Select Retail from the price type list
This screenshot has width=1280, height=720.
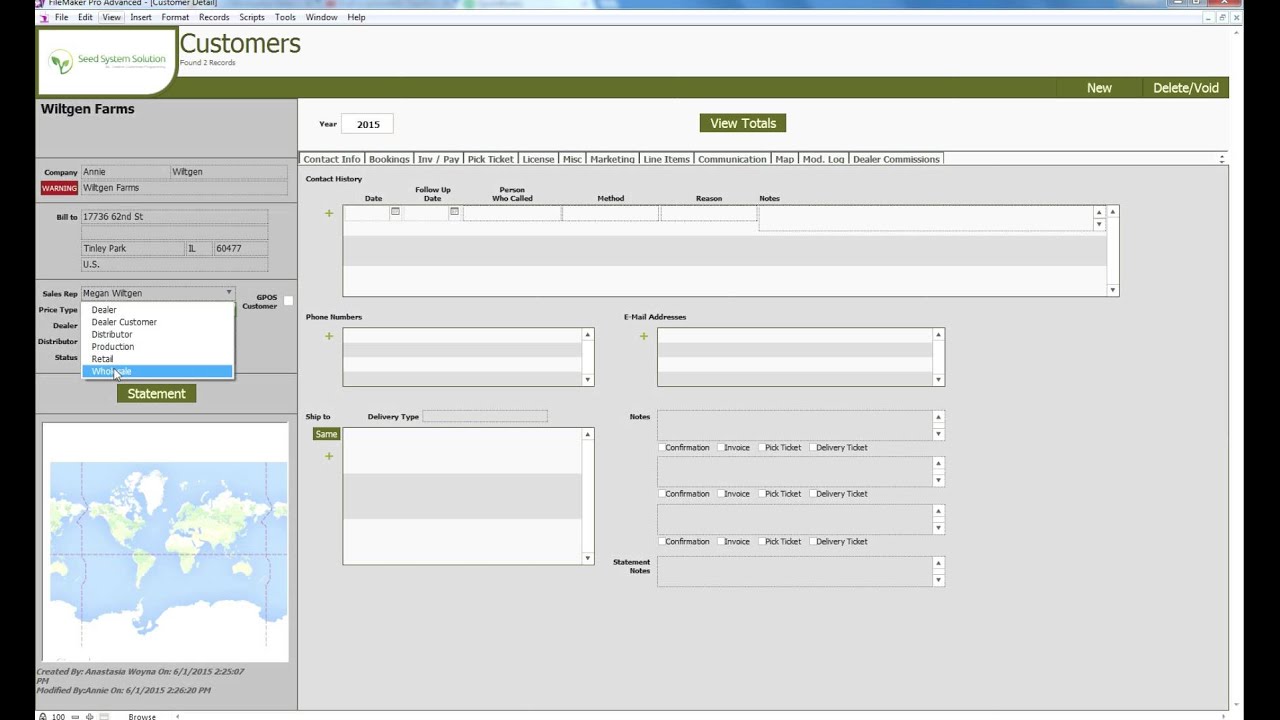pos(157,359)
